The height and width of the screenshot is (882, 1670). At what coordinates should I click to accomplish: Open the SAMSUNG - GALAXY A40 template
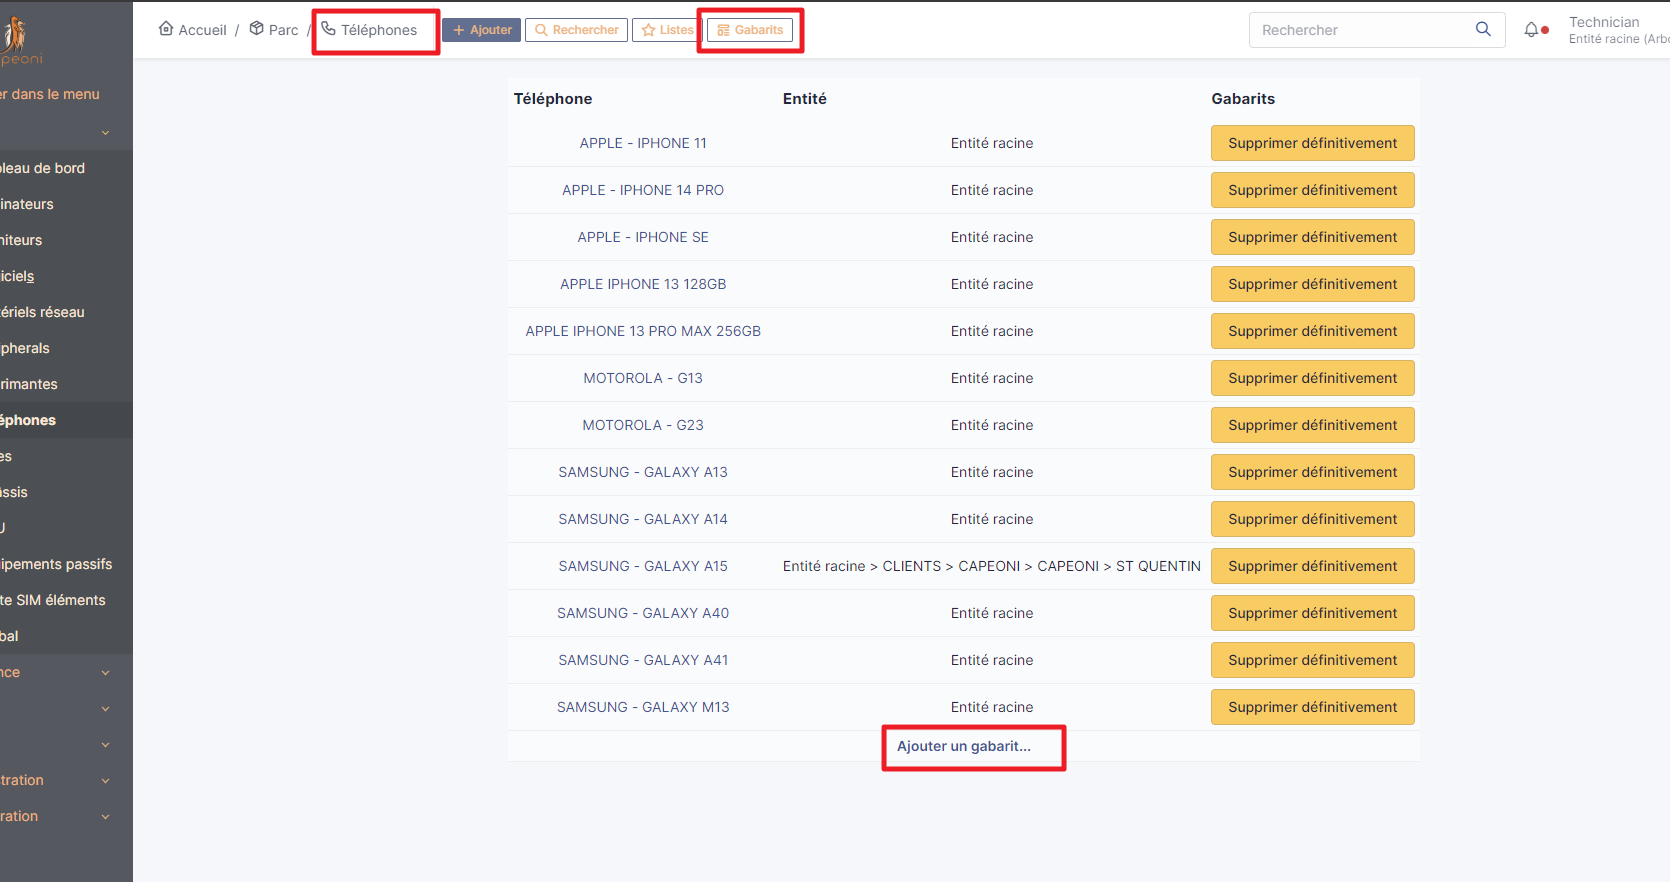coord(643,613)
